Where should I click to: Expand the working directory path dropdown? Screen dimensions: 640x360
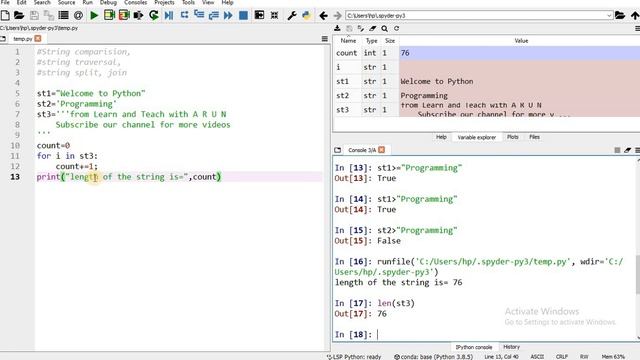609,16
